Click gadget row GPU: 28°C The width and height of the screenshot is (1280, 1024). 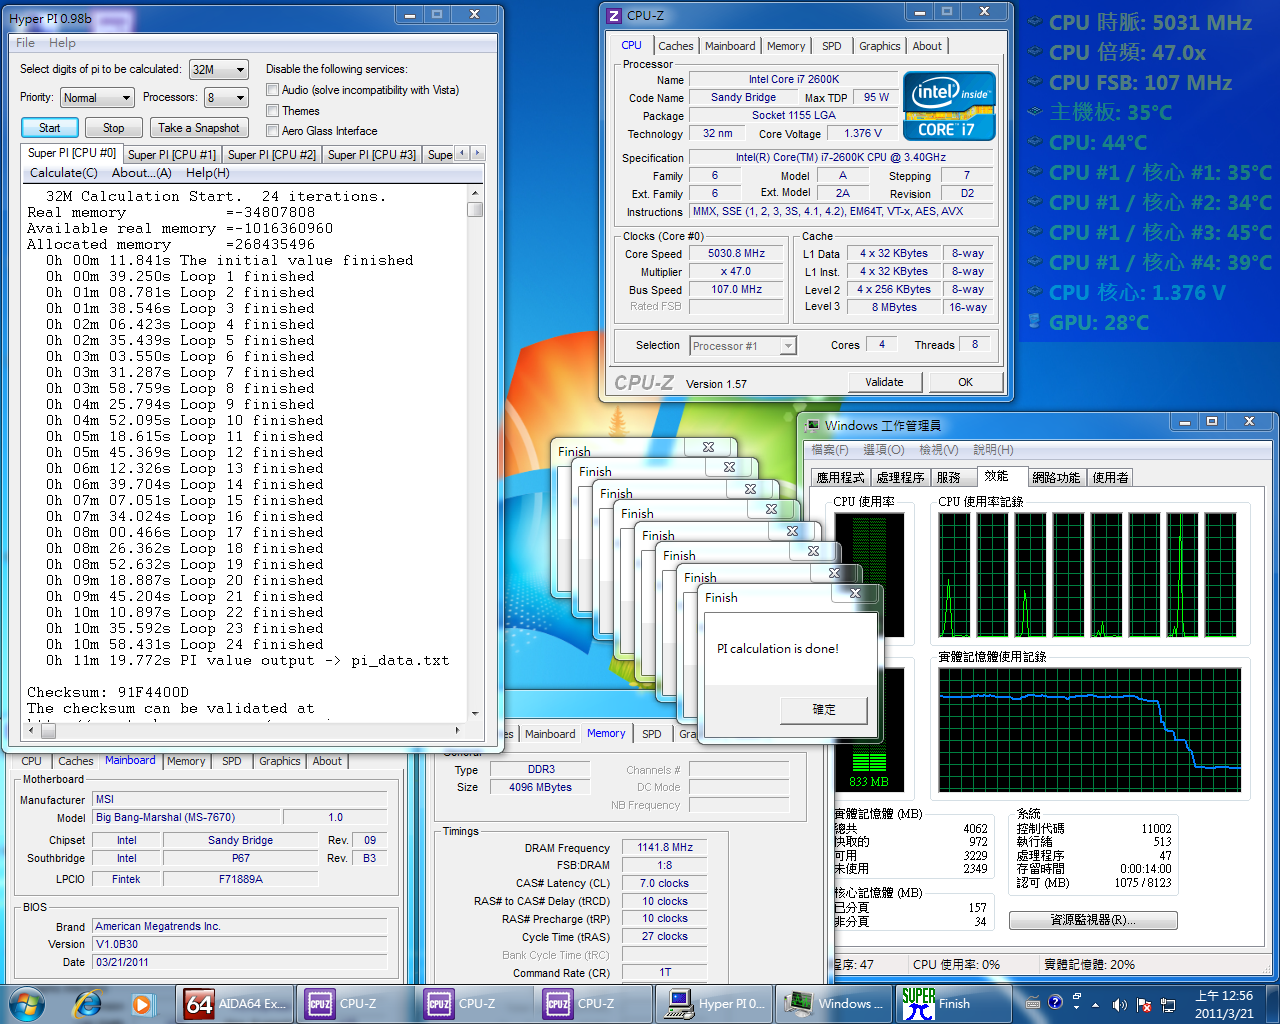click(x=1089, y=322)
